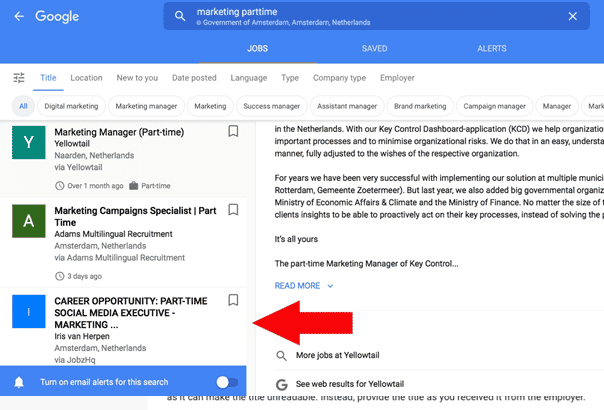Go back using the arrow beside Google
The width and height of the screenshot is (604, 410).
[19, 16]
